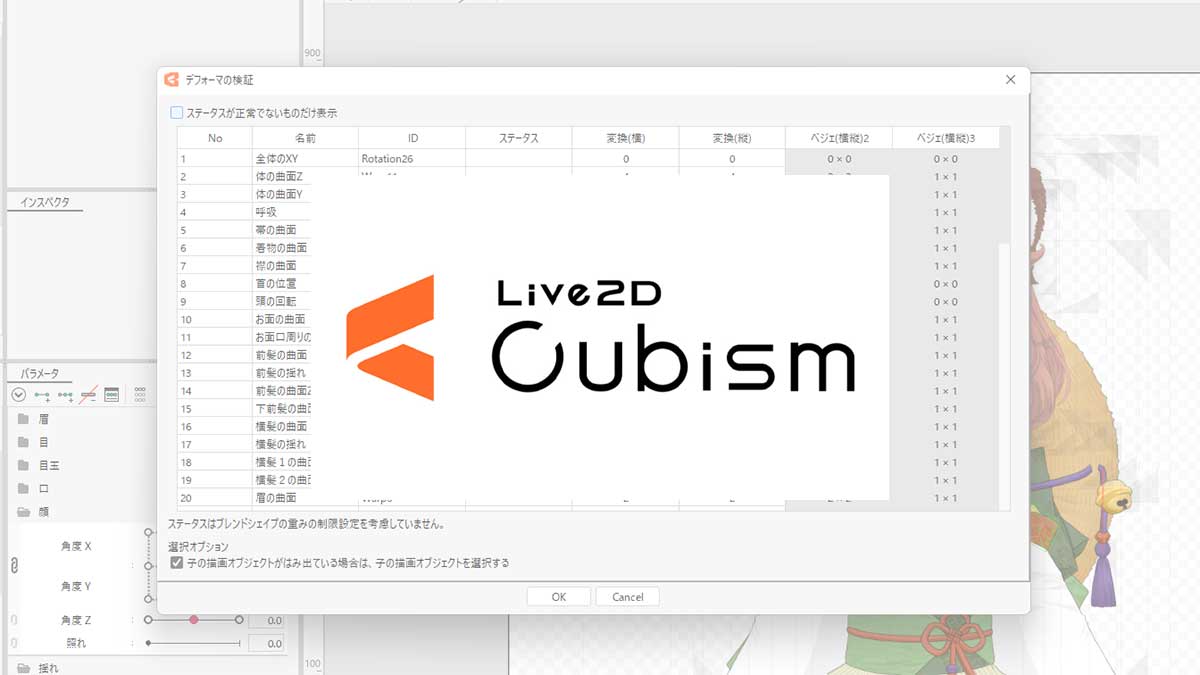
Task: Expand the 口 parameter folder
Action: click(x=23, y=489)
